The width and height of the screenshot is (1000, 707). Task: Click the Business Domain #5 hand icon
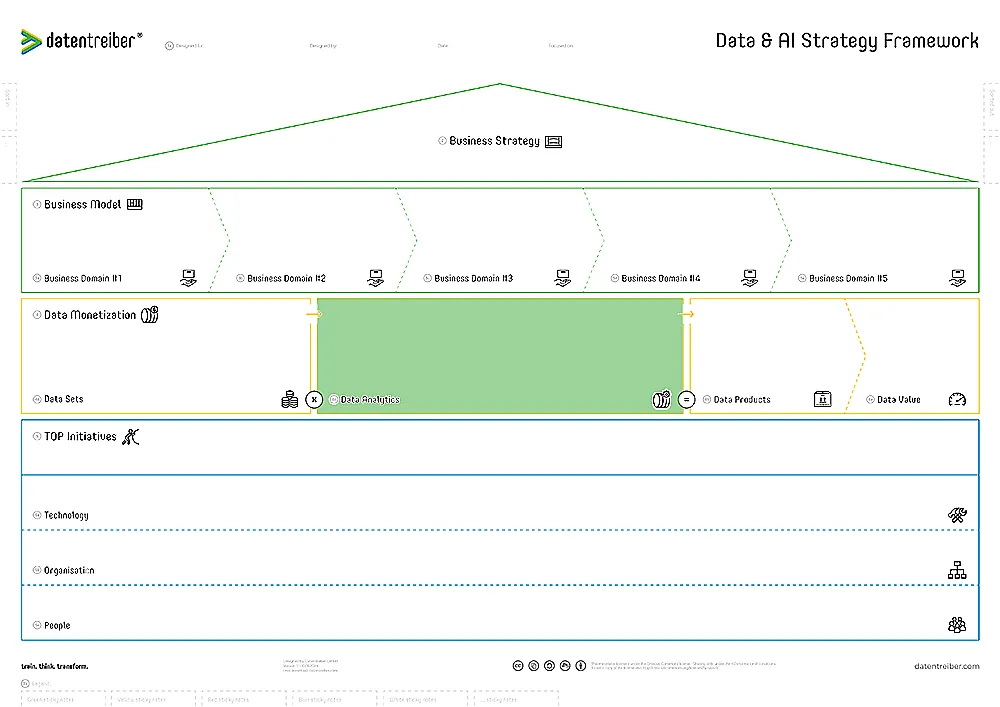(x=957, y=278)
